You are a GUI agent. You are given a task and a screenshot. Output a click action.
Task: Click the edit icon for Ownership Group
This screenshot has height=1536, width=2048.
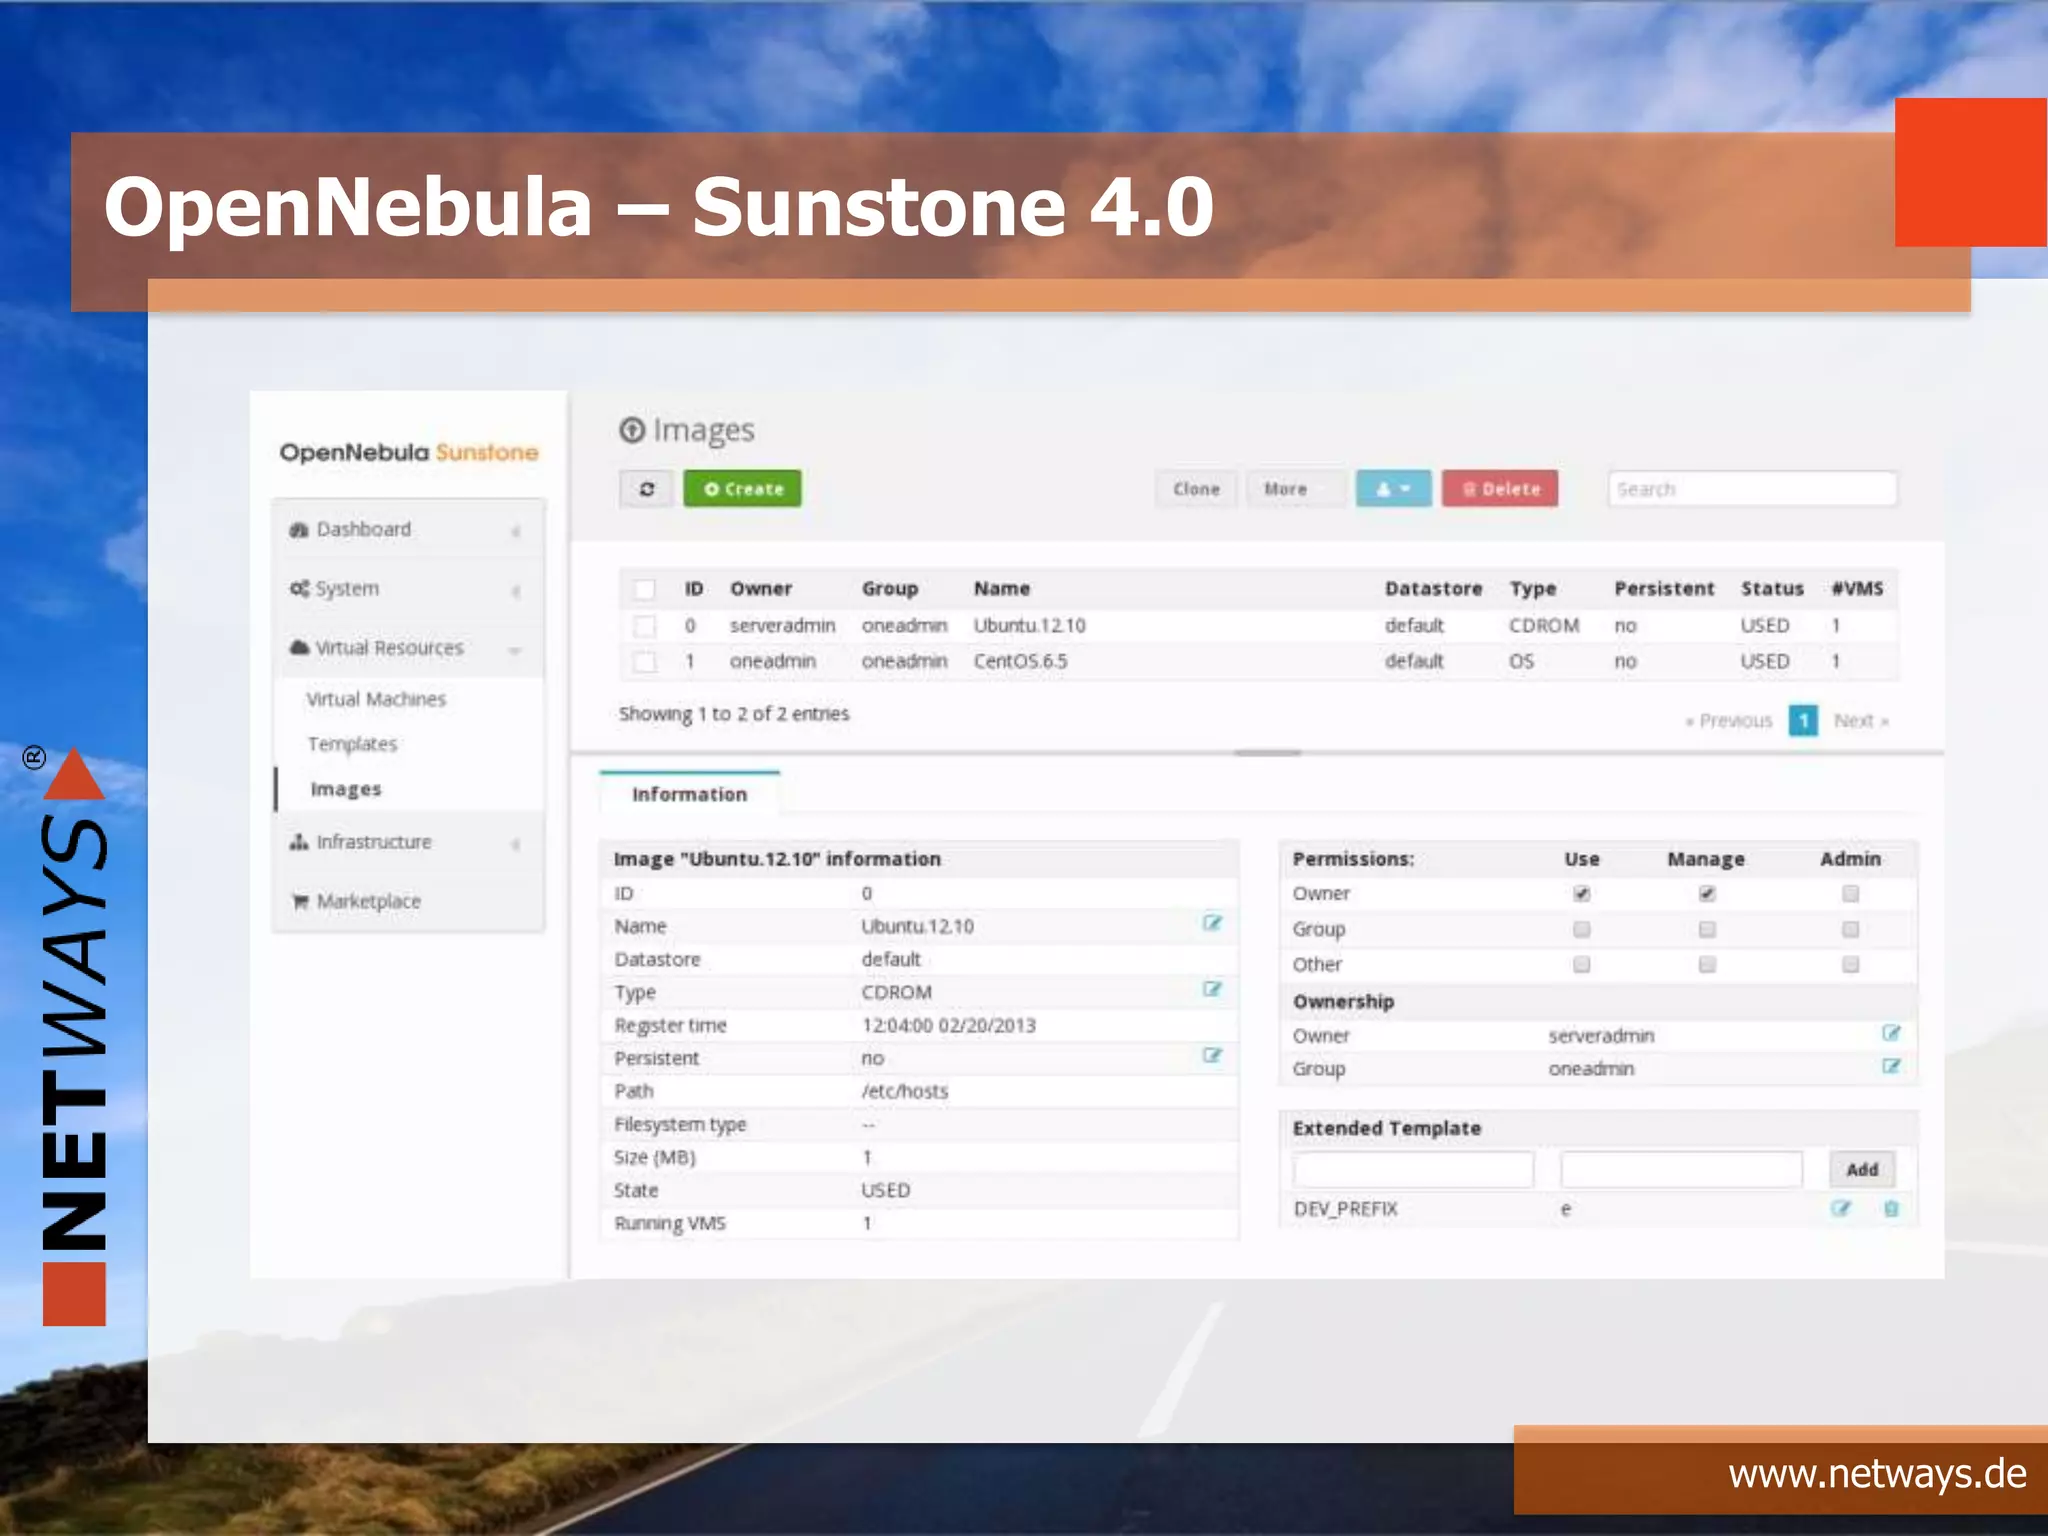[x=1891, y=1066]
